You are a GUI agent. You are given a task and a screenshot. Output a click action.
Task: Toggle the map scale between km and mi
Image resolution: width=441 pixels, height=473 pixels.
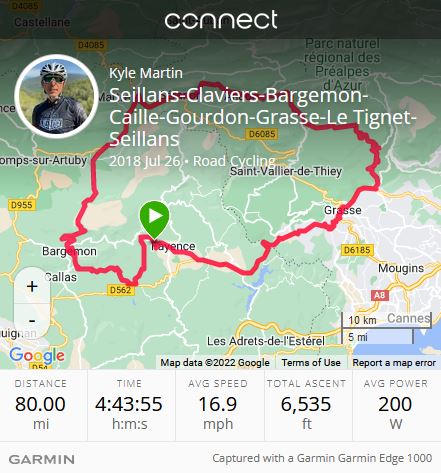tap(386, 328)
